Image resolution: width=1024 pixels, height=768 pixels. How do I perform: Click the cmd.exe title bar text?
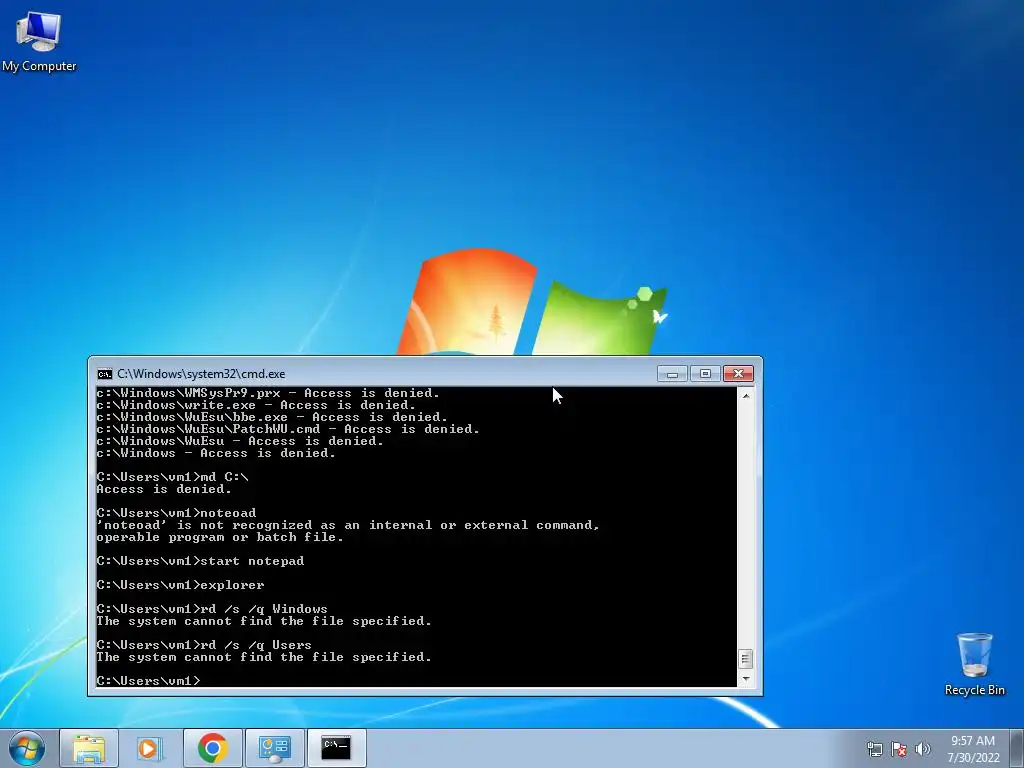click(x=201, y=374)
